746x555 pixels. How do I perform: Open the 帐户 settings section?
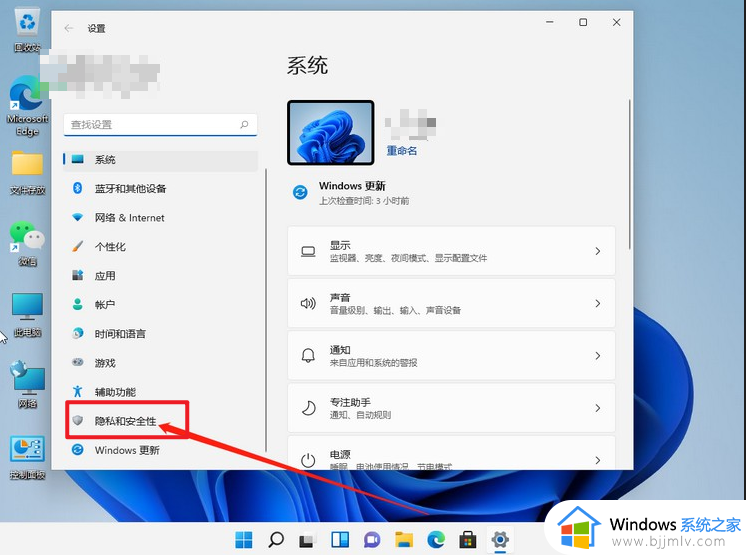click(x=161, y=305)
